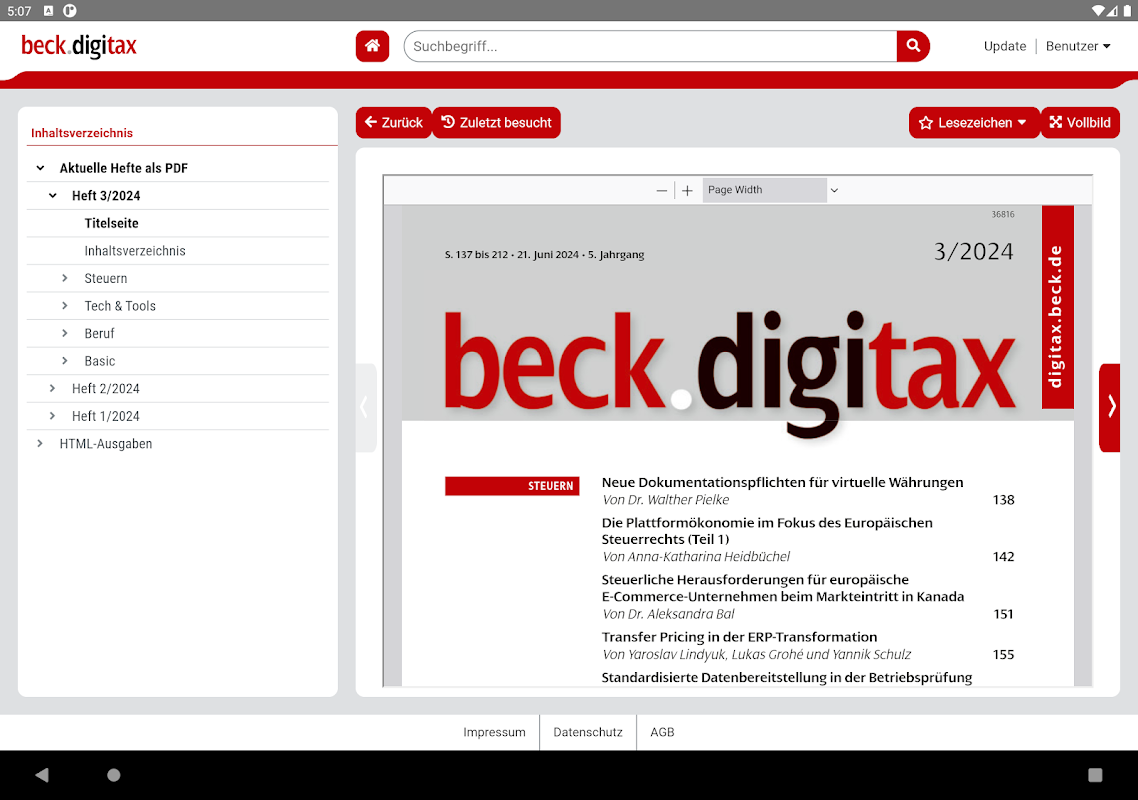This screenshot has height=800, width=1138.
Task: Go back with the Zurück button
Action: click(x=393, y=123)
